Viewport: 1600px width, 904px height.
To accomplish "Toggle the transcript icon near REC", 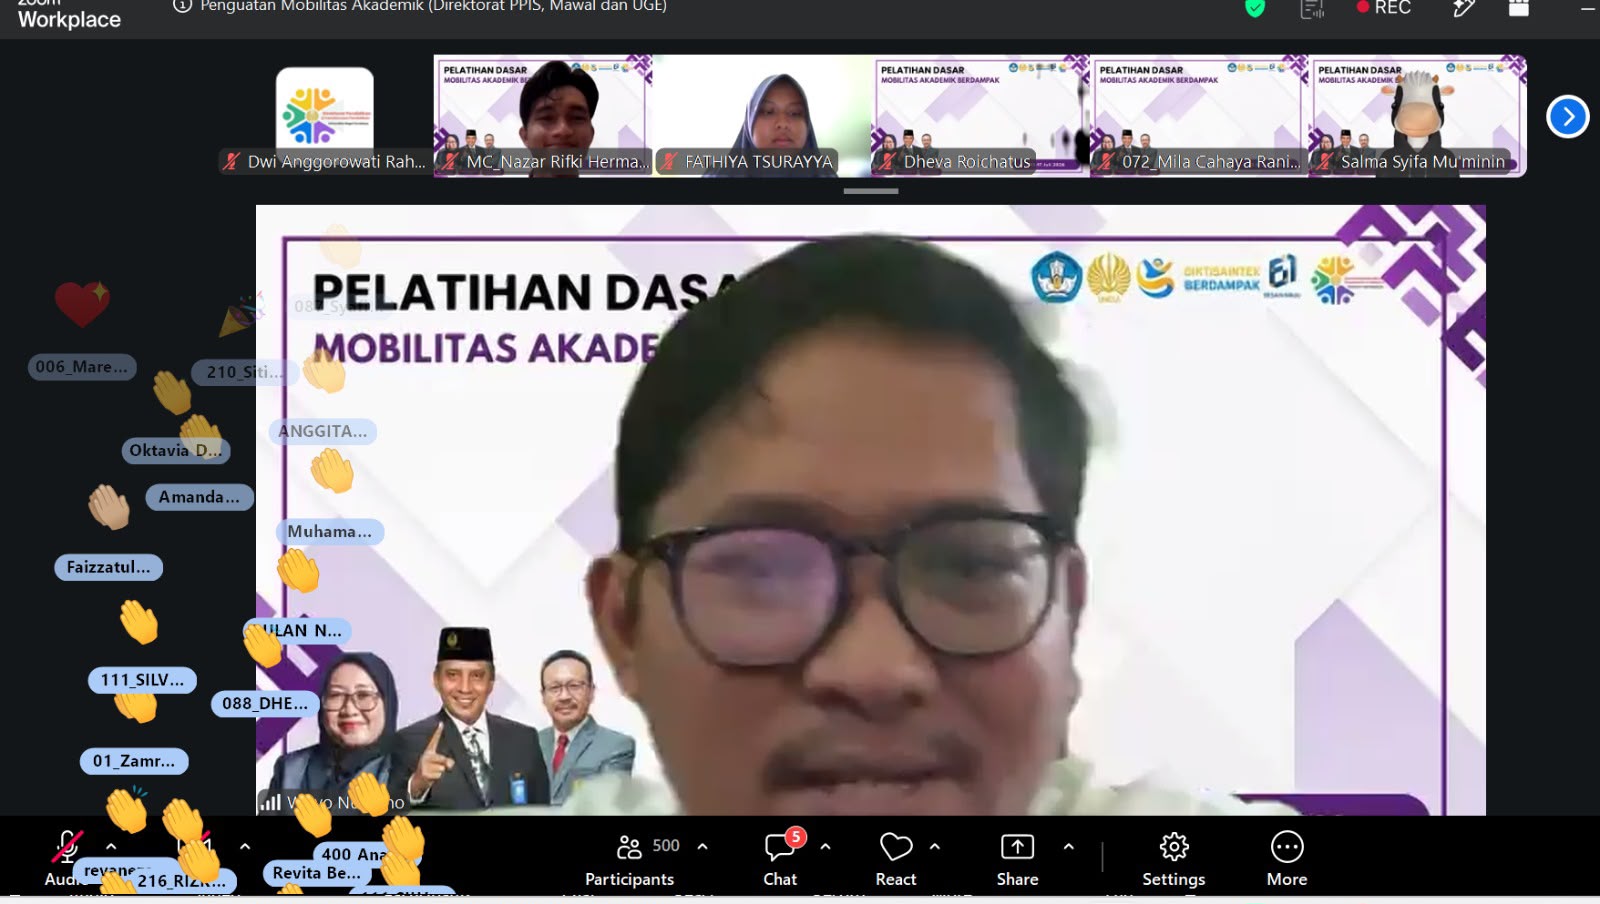I will tap(1311, 8).
